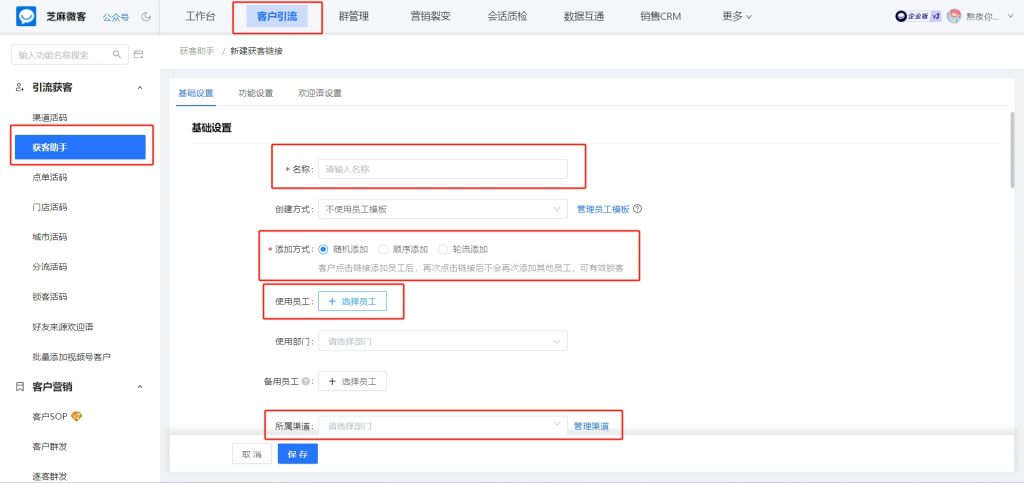Open 分流活码 in sidebar
The width and height of the screenshot is (1024, 483).
(50, 267)
